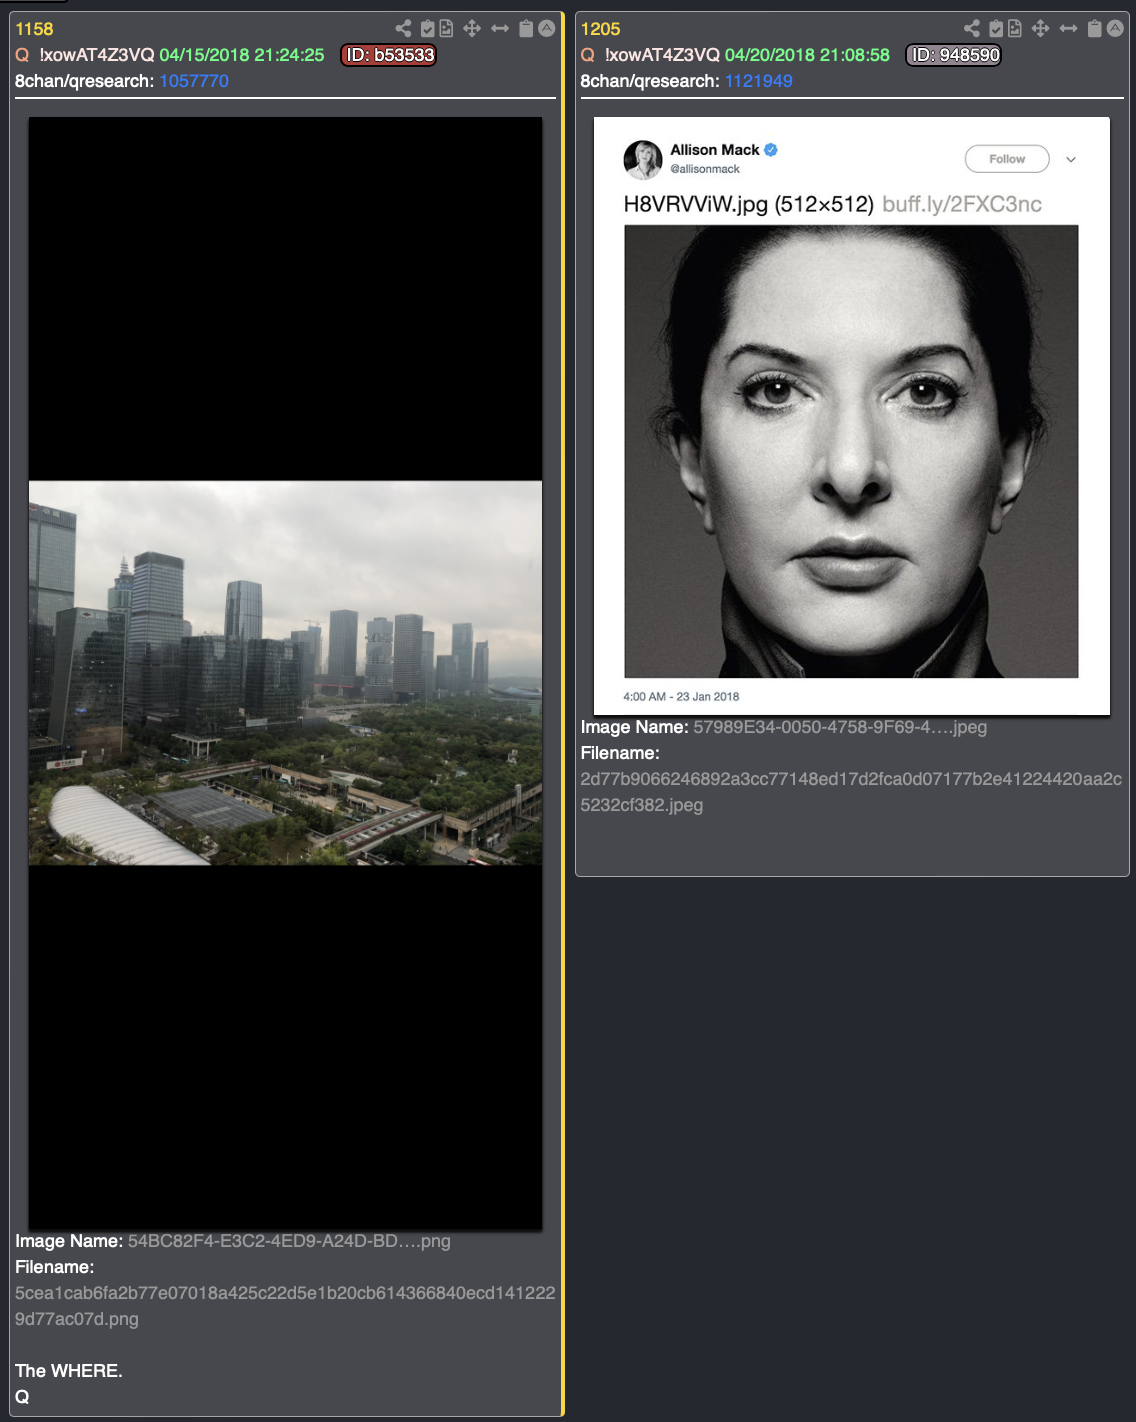Click timestamp 04/15/2018 21:24:25
This screenshot has height=1422, width=1136.
pyautogui.click(x=242, y=55)
